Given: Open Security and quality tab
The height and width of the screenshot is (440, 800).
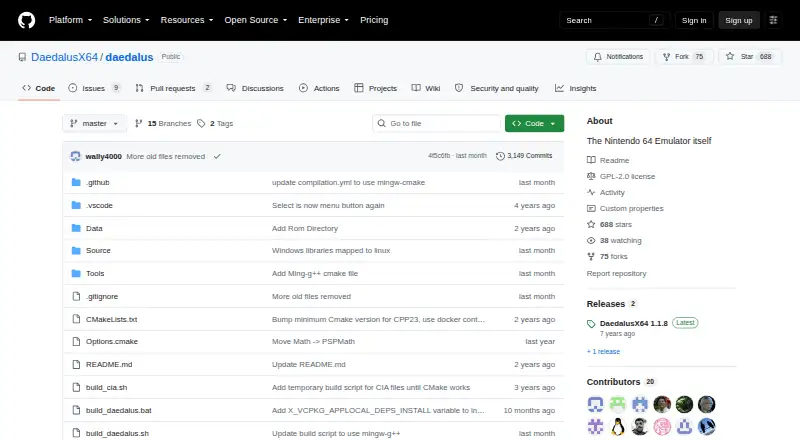Looking at the screenshot, I should 496,88.
